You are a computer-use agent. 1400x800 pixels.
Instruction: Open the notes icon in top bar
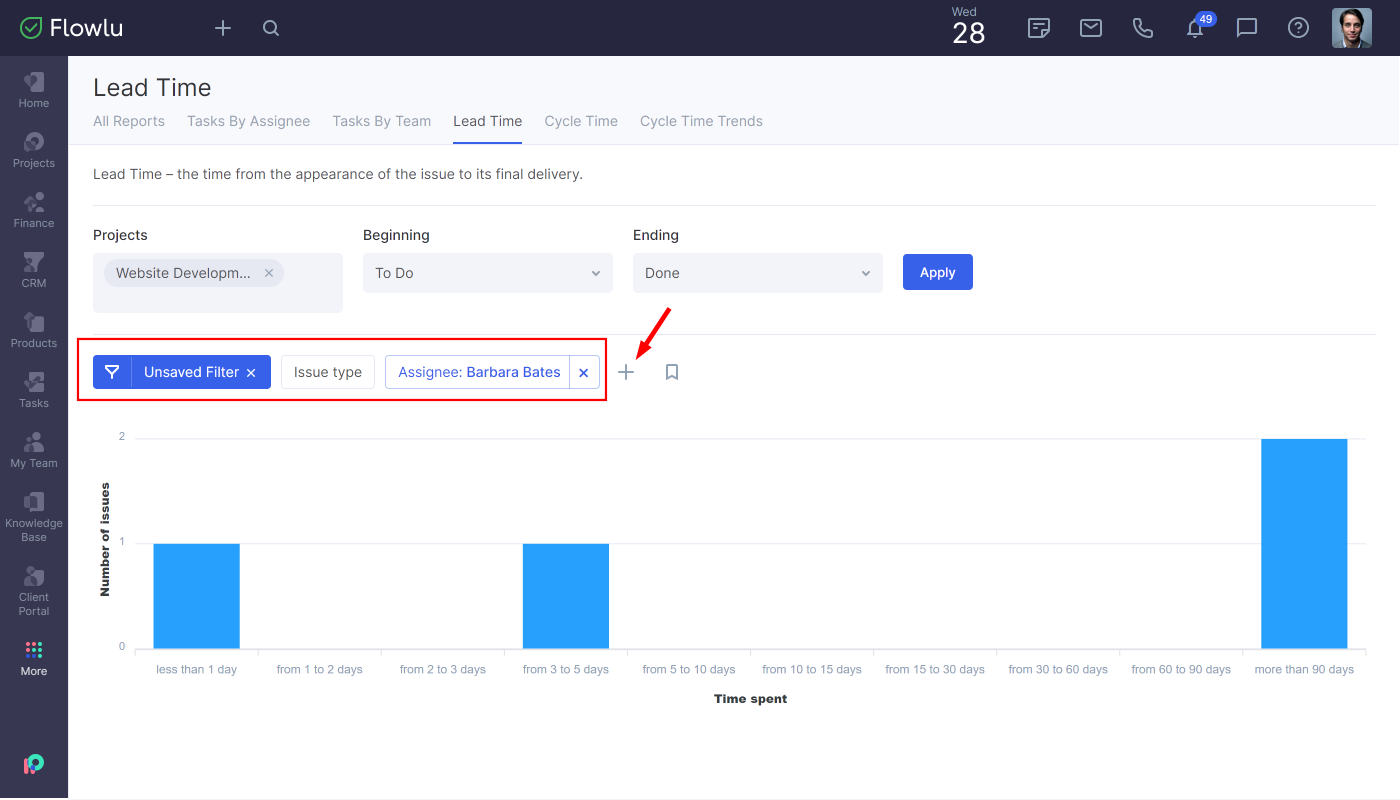(x=1039, y=28)
